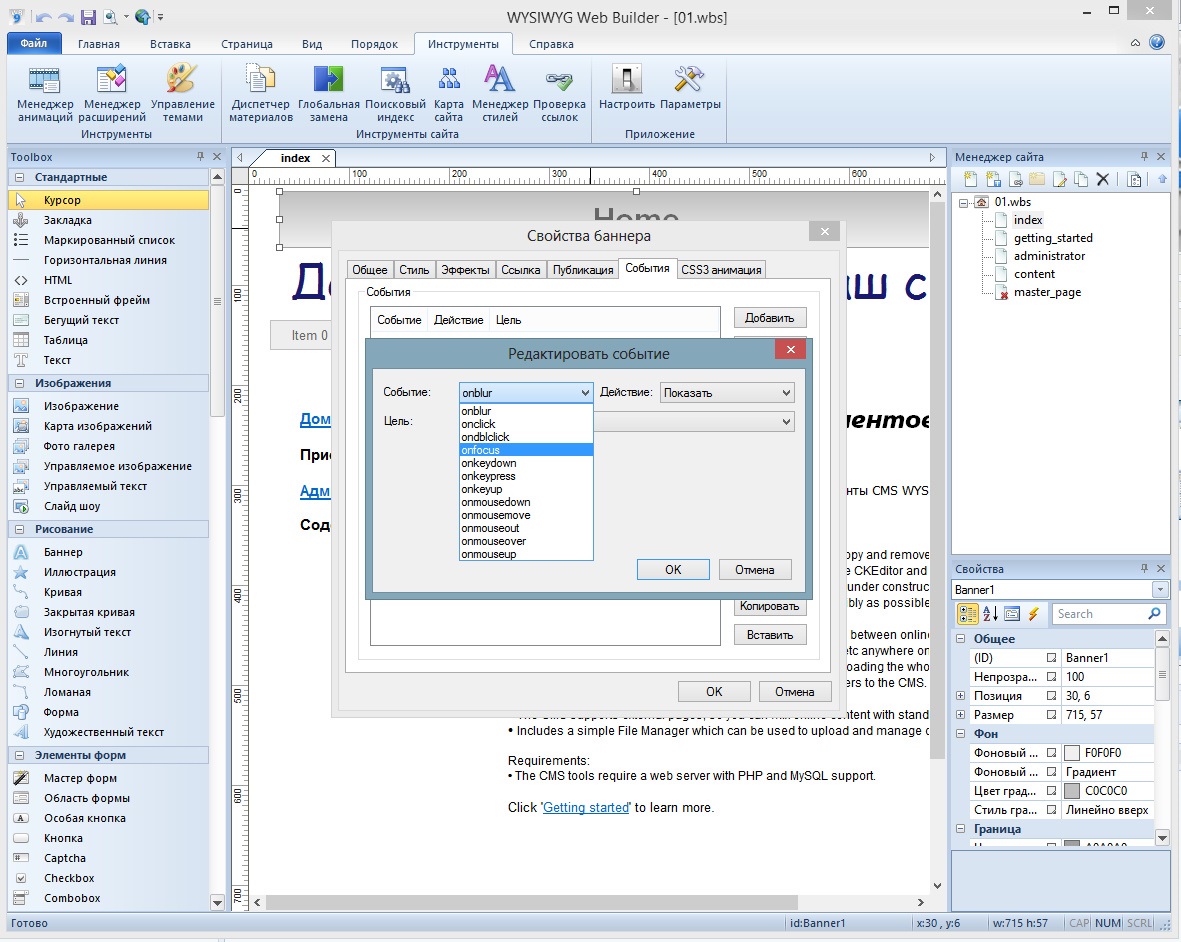Switch to CSS3 анимация tab
Image resolution: width=1181 pixels, height=942 pixels.
721,270
